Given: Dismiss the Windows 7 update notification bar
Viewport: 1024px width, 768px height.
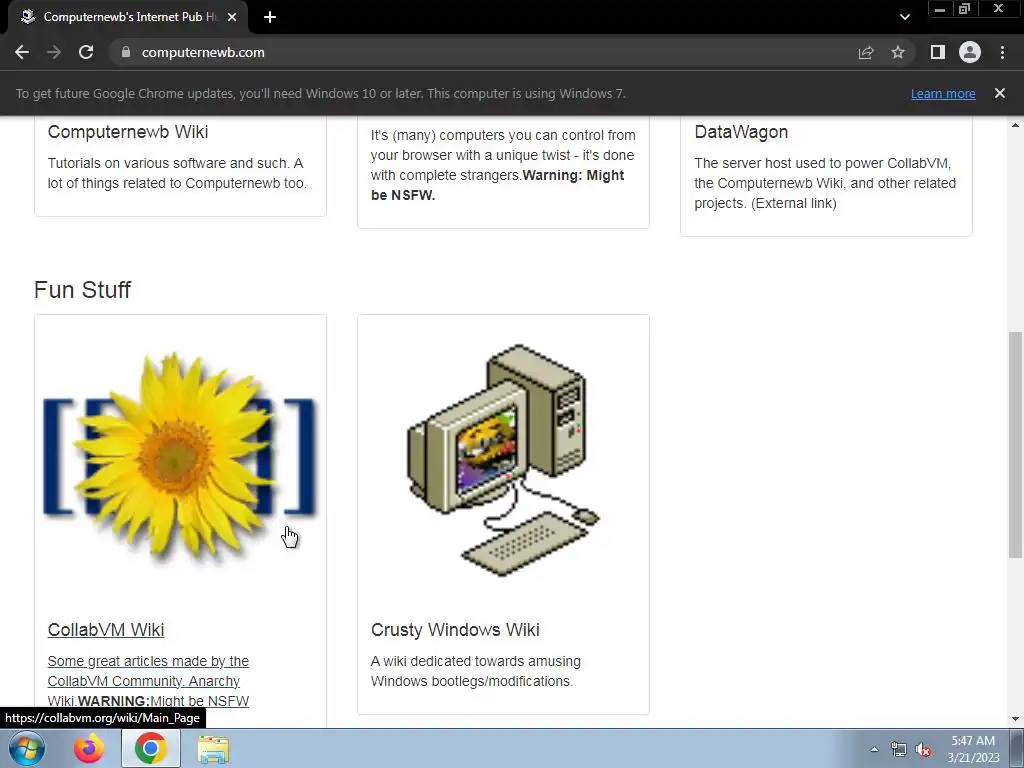Looking at the screenshot, I should pos(1000,93).
